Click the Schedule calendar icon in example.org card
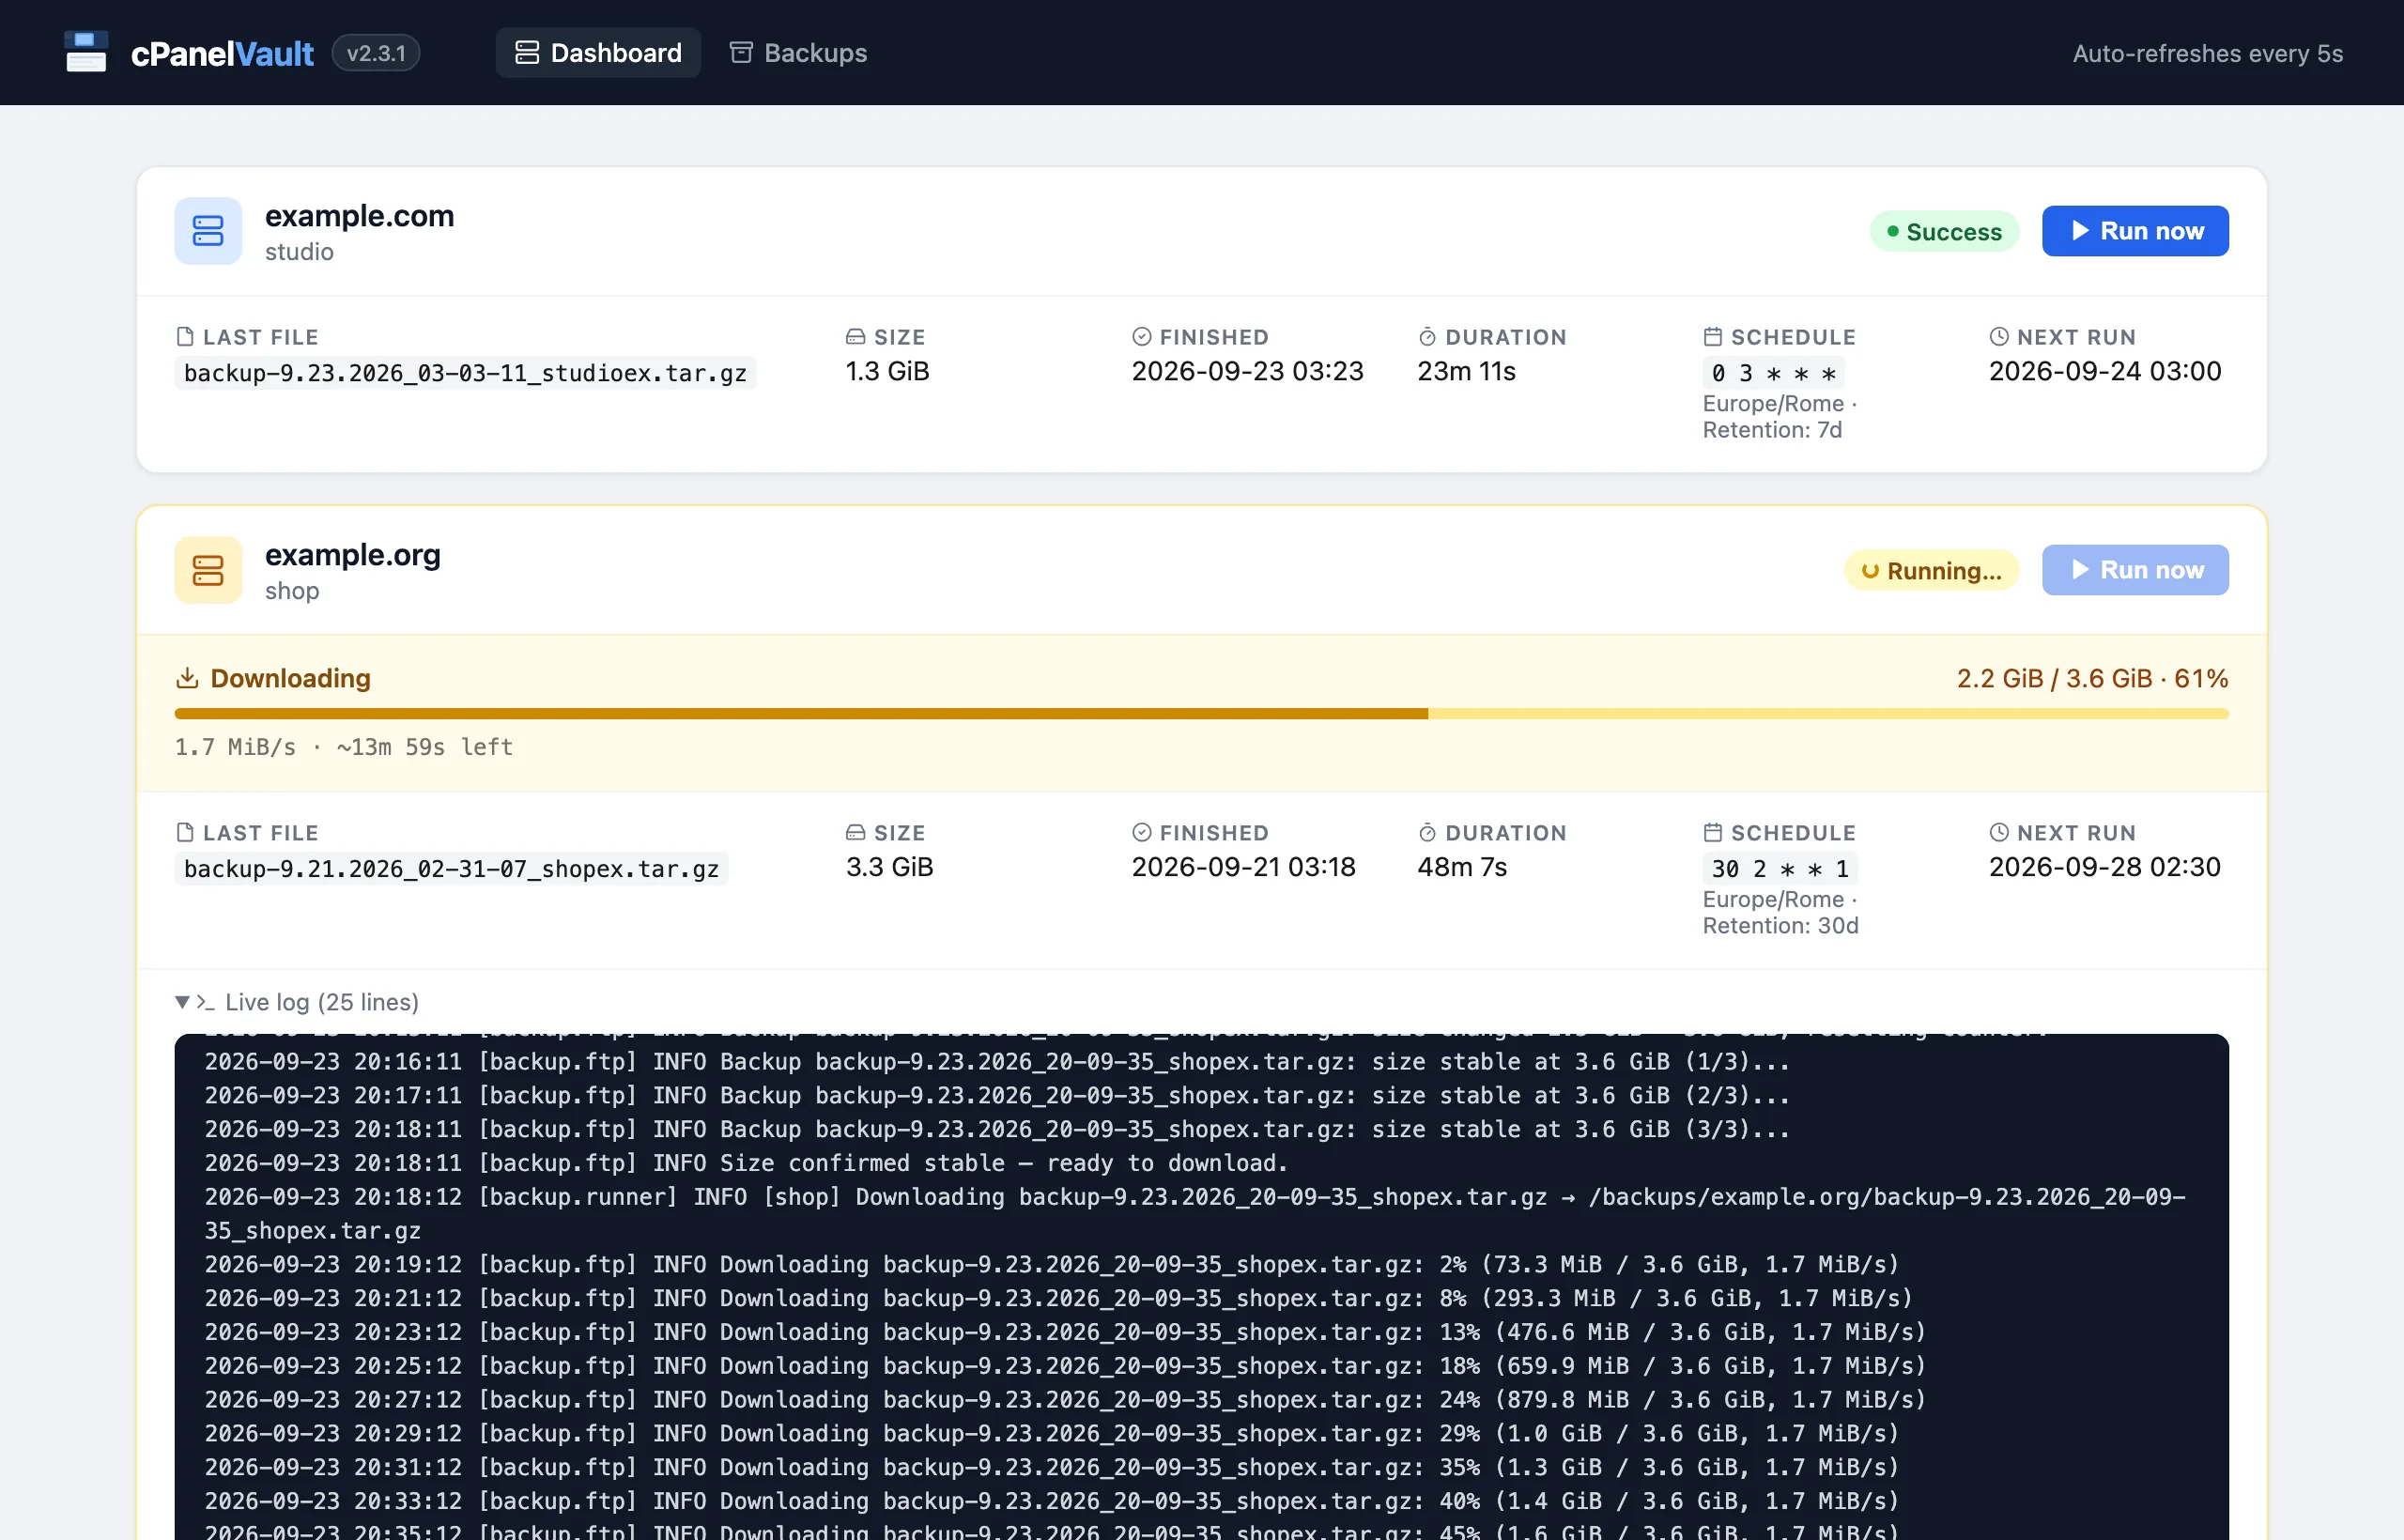Screen dimensions: 2404x1540 (1713, 833)
